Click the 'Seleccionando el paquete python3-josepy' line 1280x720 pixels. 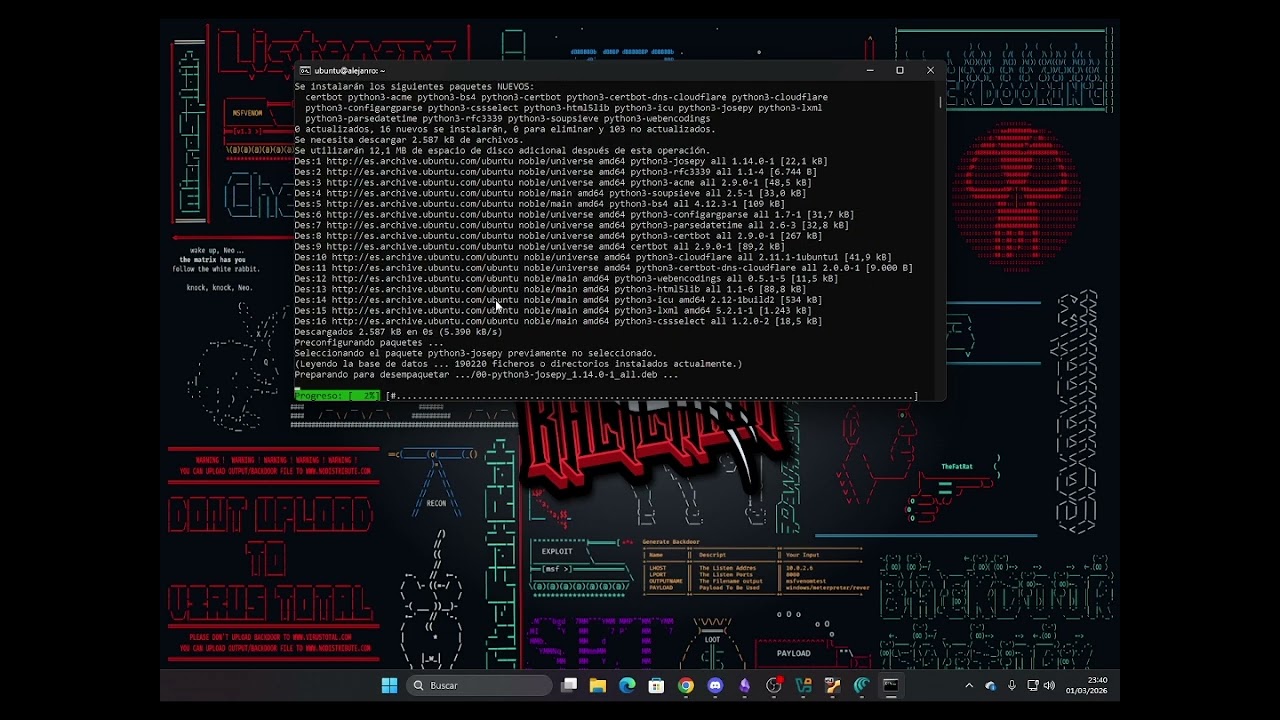475,353
